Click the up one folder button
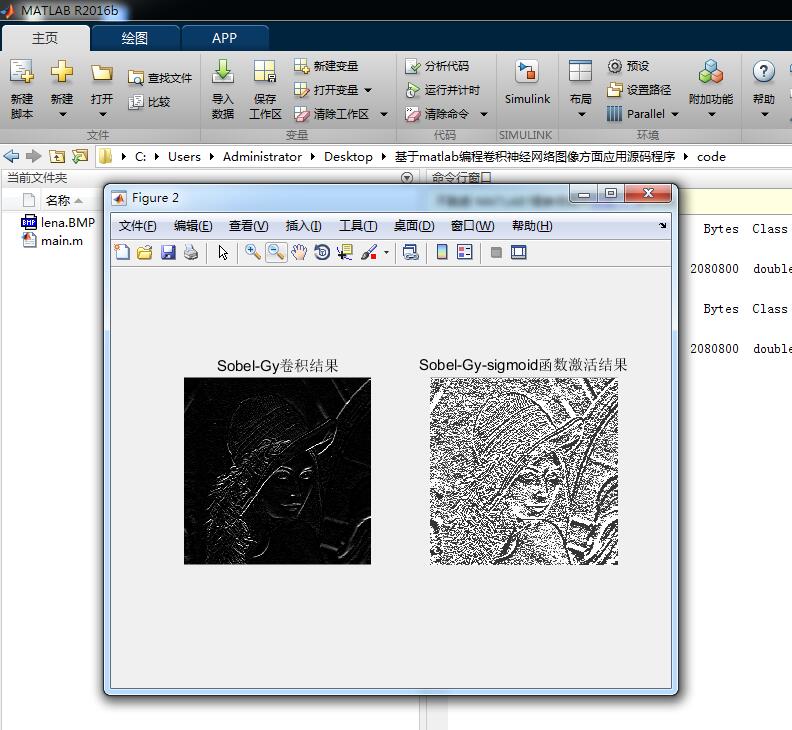 point(57,157)
